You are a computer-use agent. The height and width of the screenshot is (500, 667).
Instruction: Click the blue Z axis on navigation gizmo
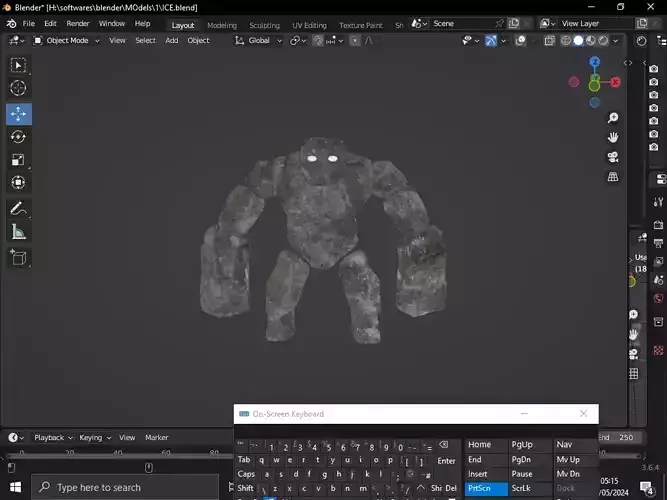click(x=595, y=62)
